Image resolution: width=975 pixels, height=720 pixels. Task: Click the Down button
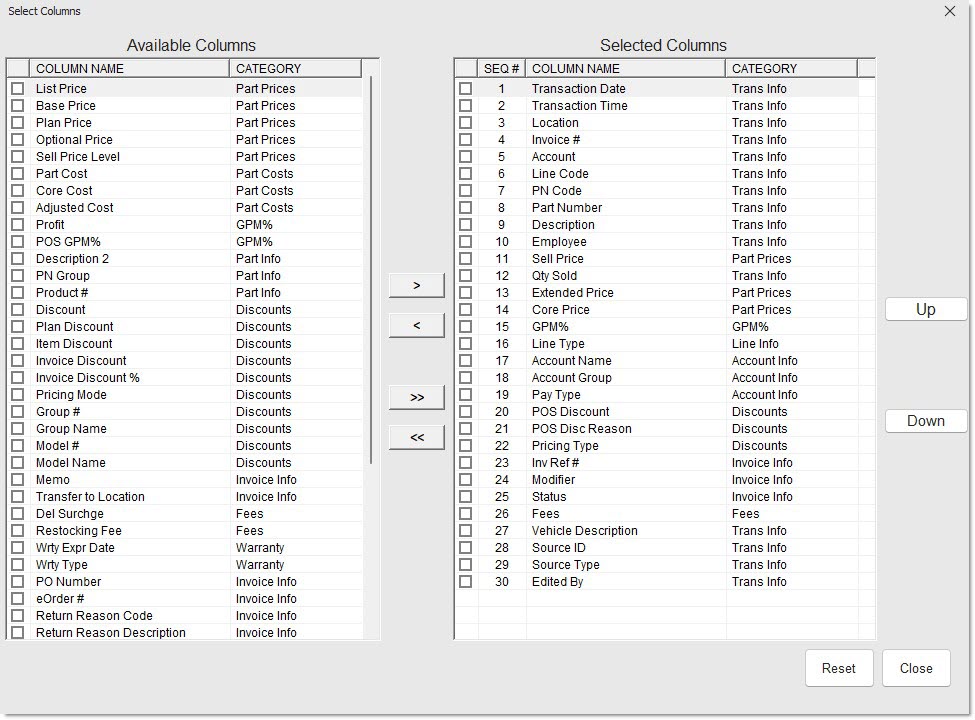(x=925, y=421)
